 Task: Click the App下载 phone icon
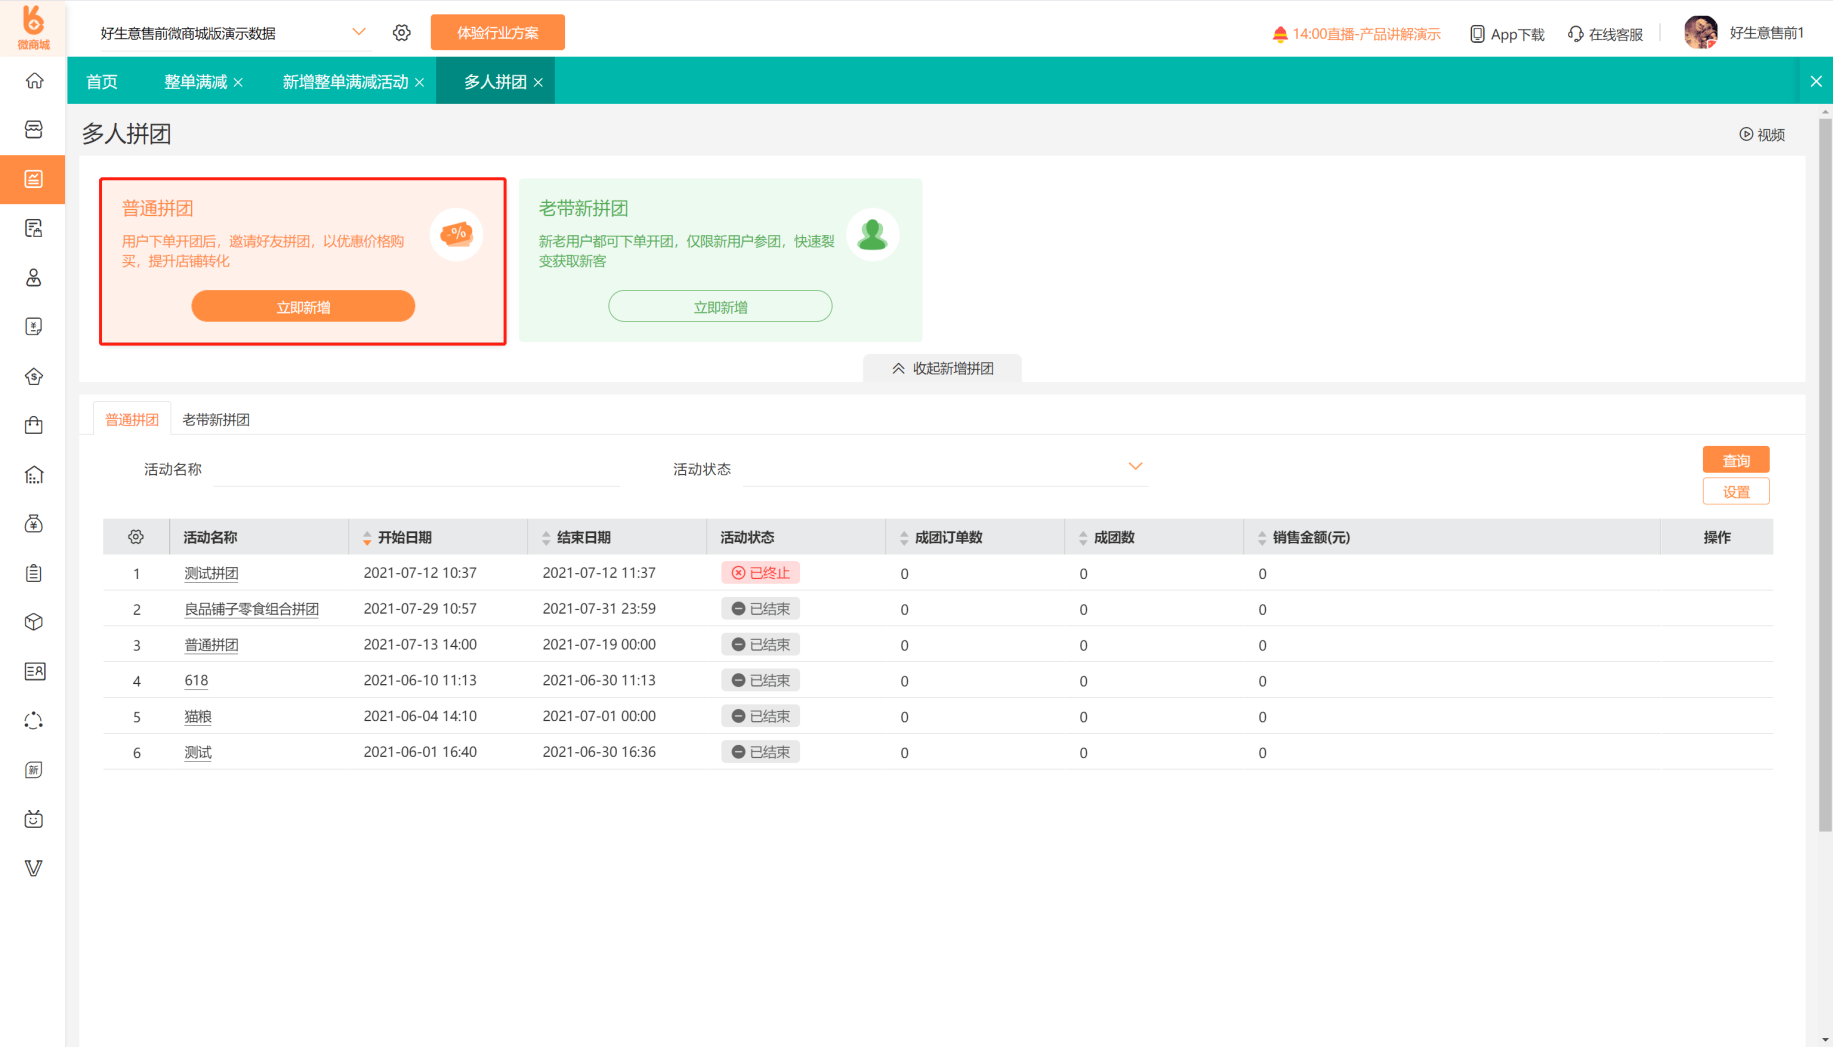point(1477,34)
